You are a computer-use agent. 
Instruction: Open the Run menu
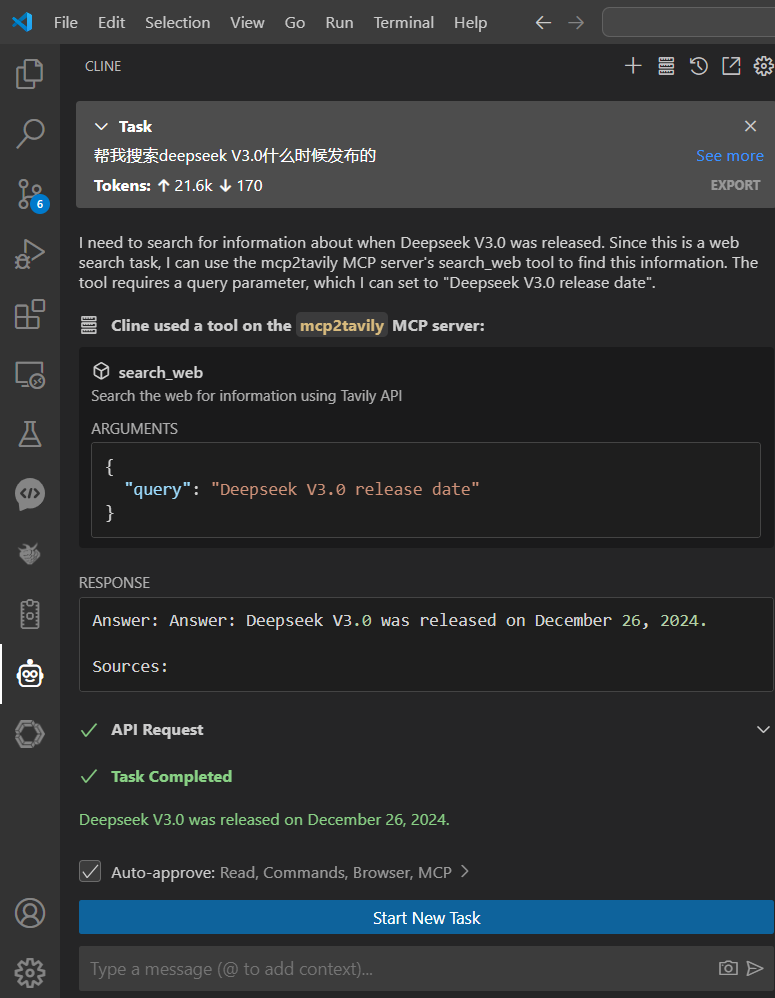click(339, 23)
